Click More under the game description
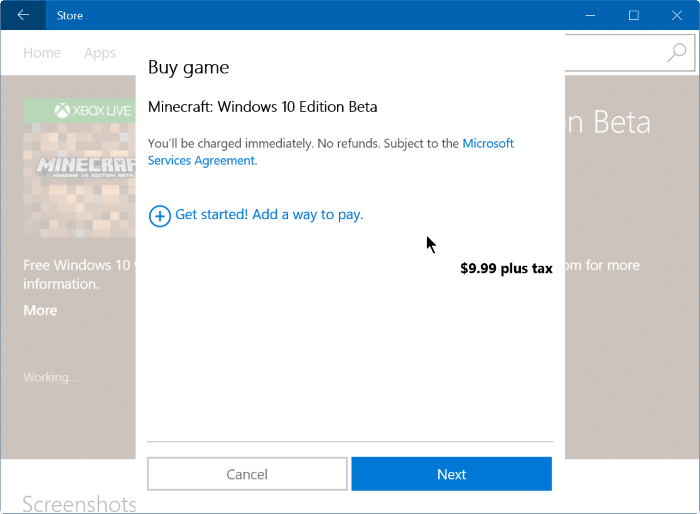 tap(40, 310)
